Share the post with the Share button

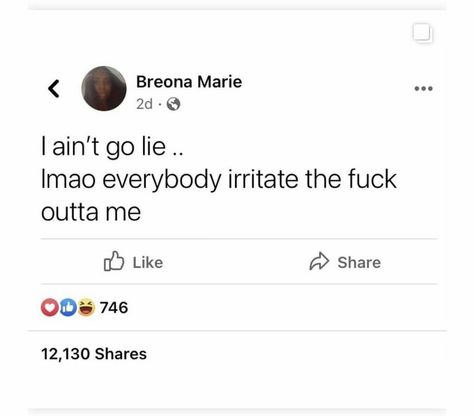pyautogui.click(x=345, y=262)
